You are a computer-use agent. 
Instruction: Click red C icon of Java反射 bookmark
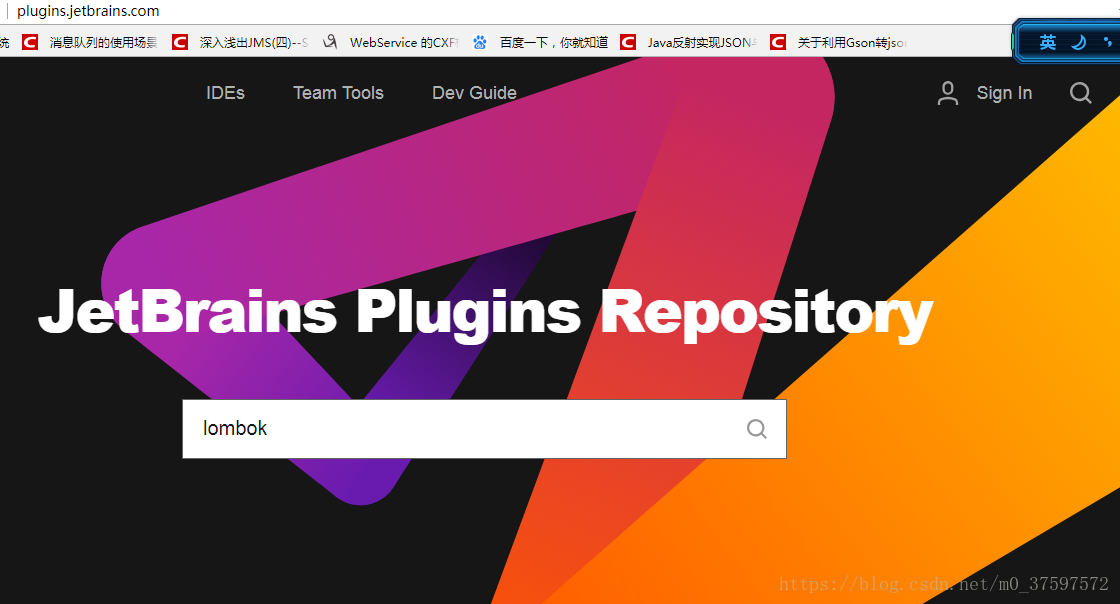tap(628, 42)
